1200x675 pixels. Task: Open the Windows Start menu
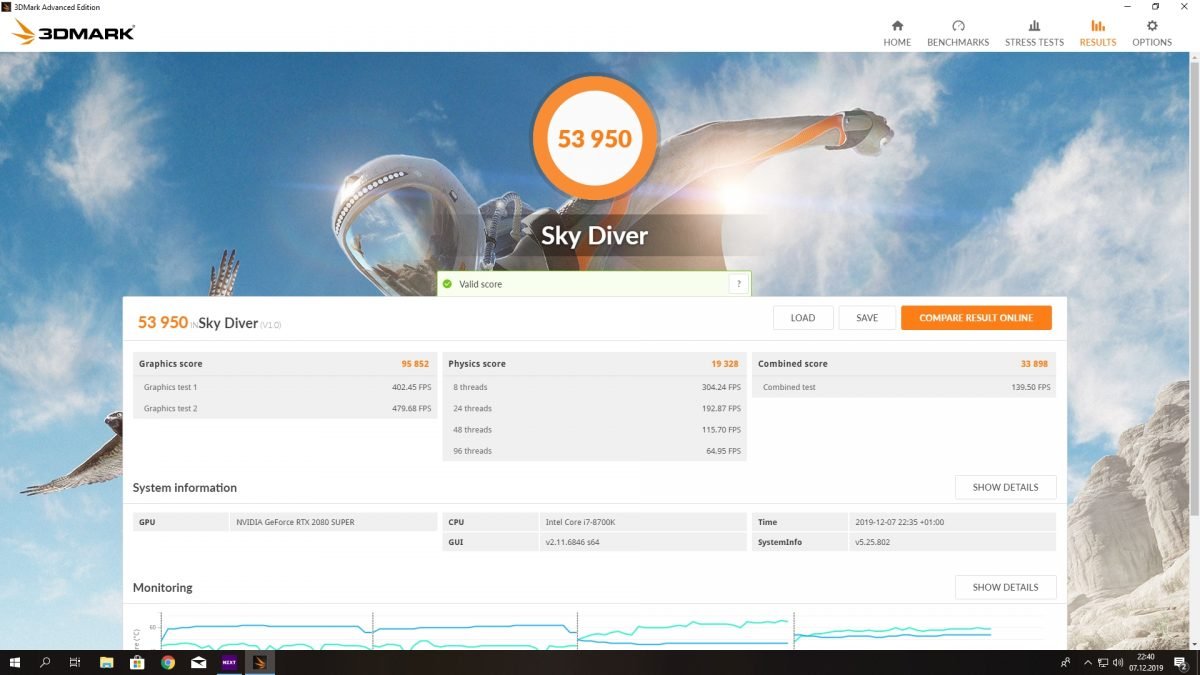tap(16, 662)
